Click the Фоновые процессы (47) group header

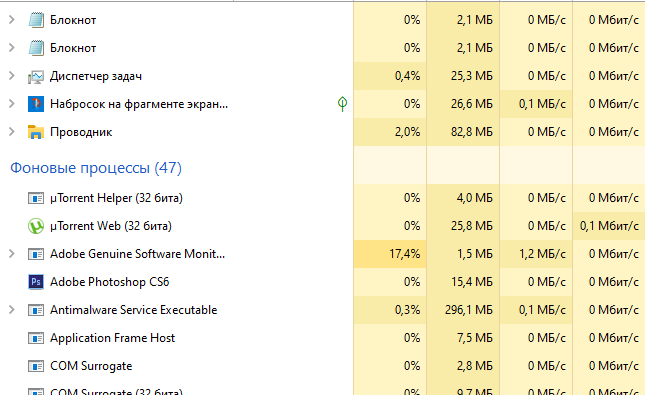(96, 168)
